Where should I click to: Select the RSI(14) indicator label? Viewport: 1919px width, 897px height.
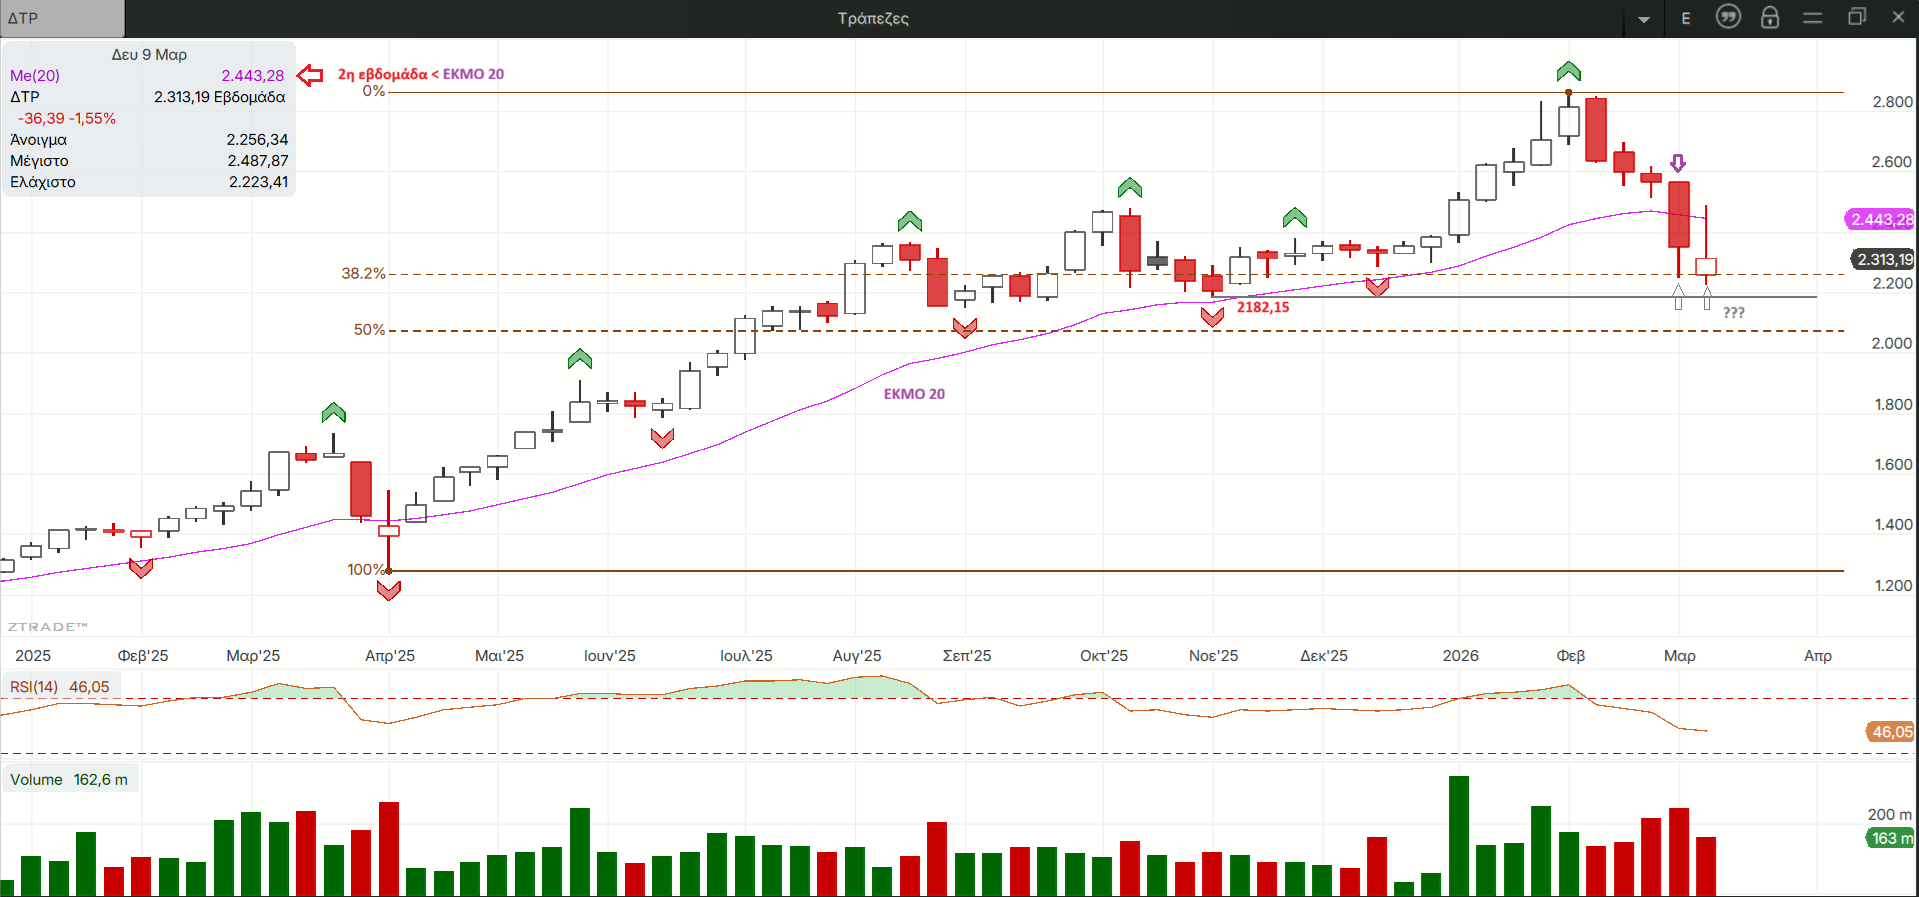pyautogui.click(x=35, y=687)
